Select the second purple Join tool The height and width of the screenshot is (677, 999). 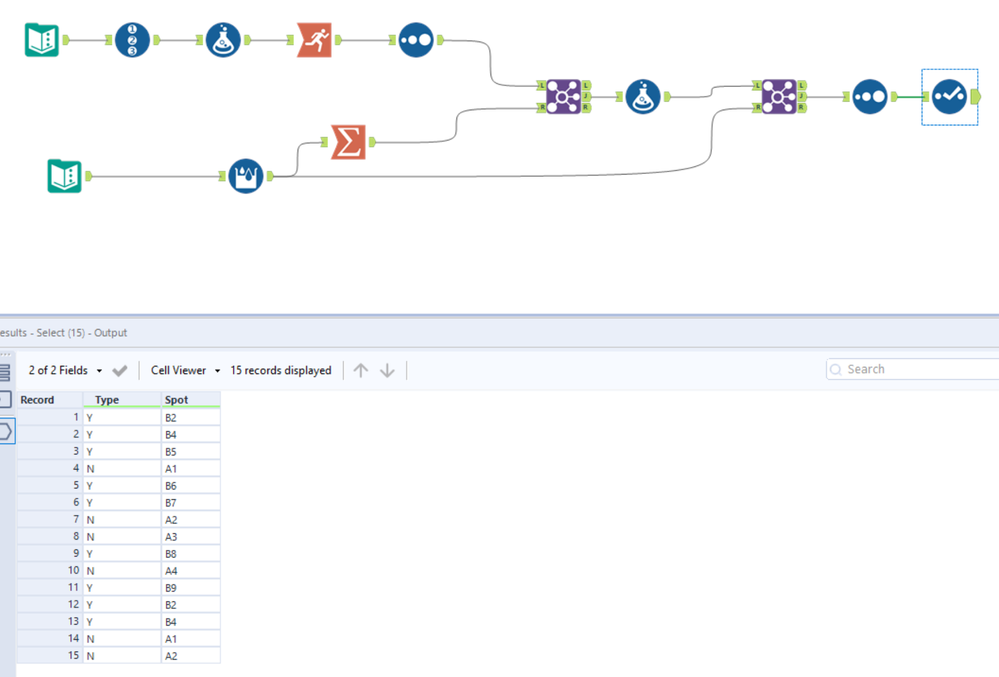[x=779, y=97]
